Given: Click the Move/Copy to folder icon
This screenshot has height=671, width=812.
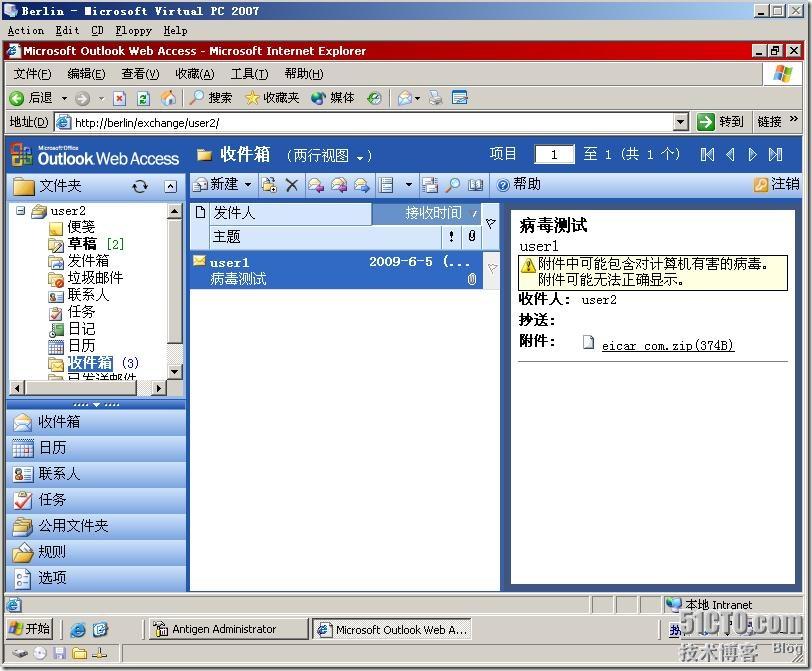Looking at the screenshot, I should (x=269, y=185).
